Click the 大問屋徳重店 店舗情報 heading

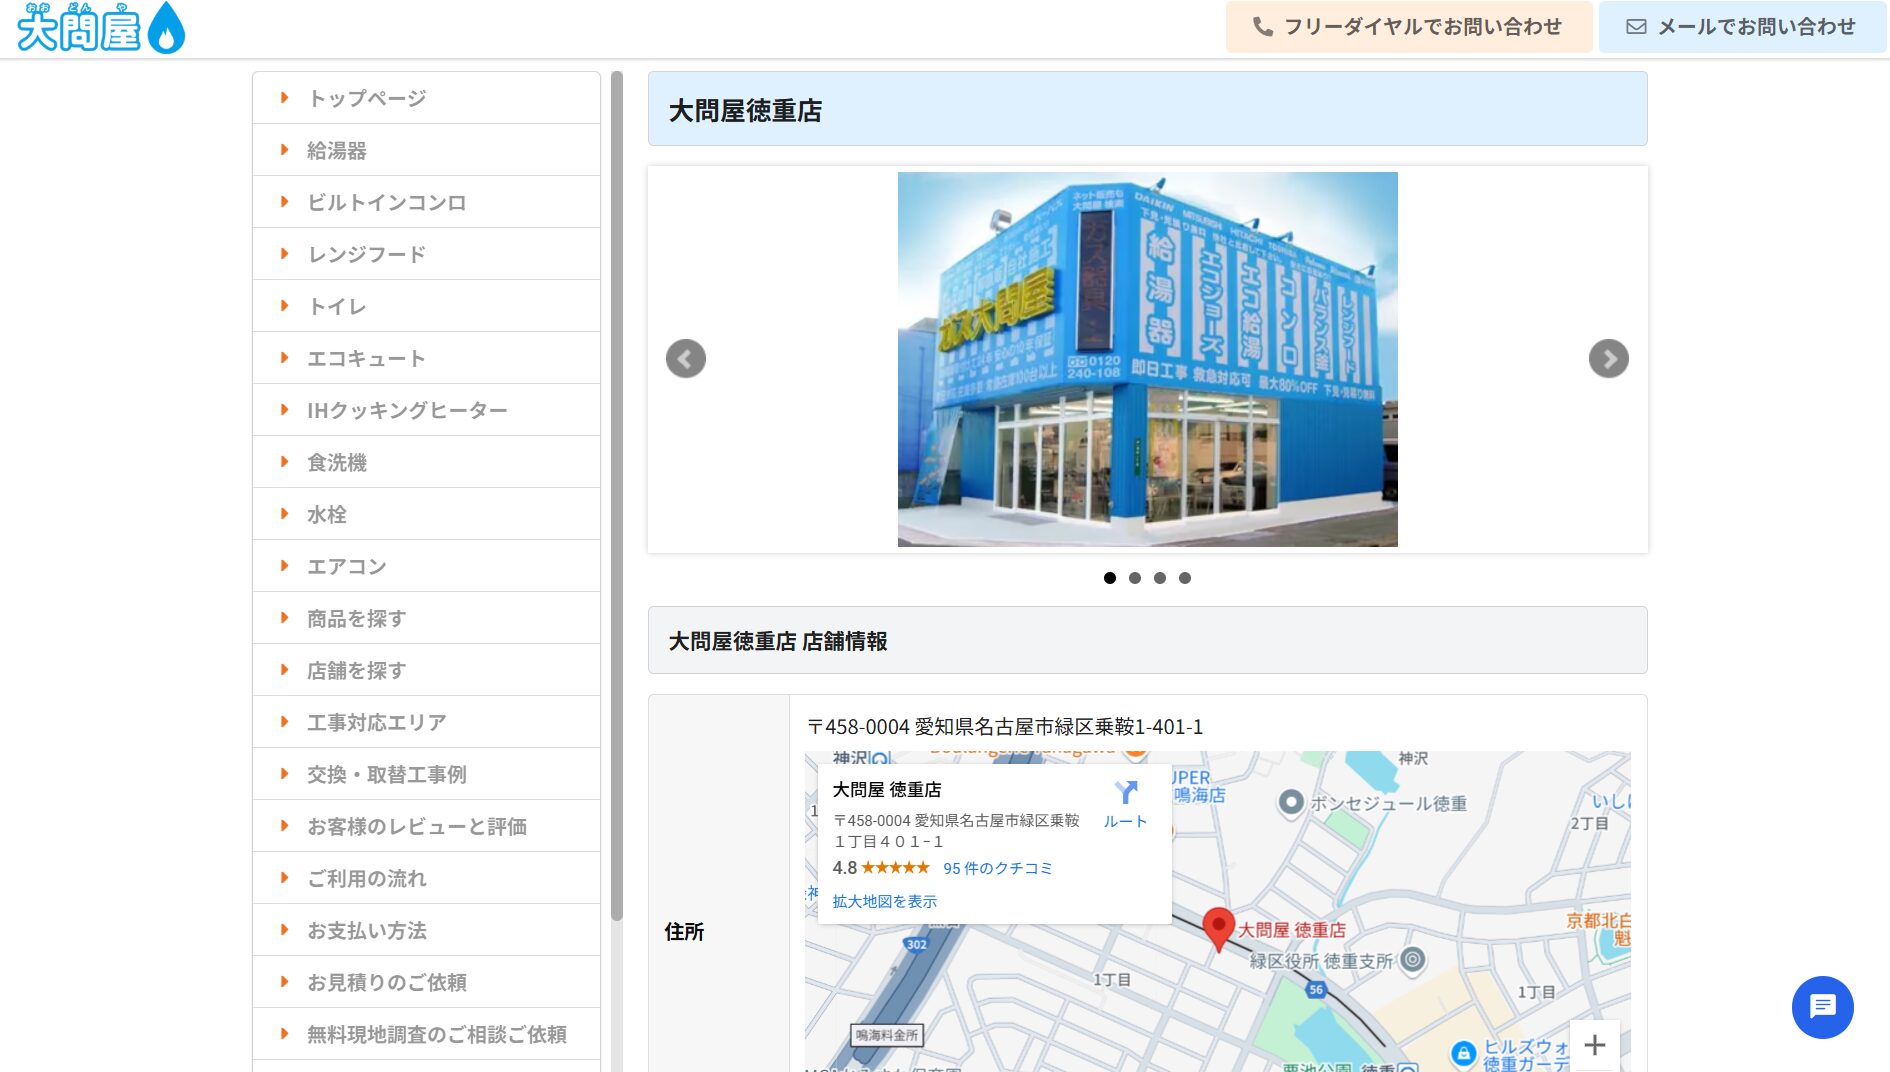tap(778, 641)
